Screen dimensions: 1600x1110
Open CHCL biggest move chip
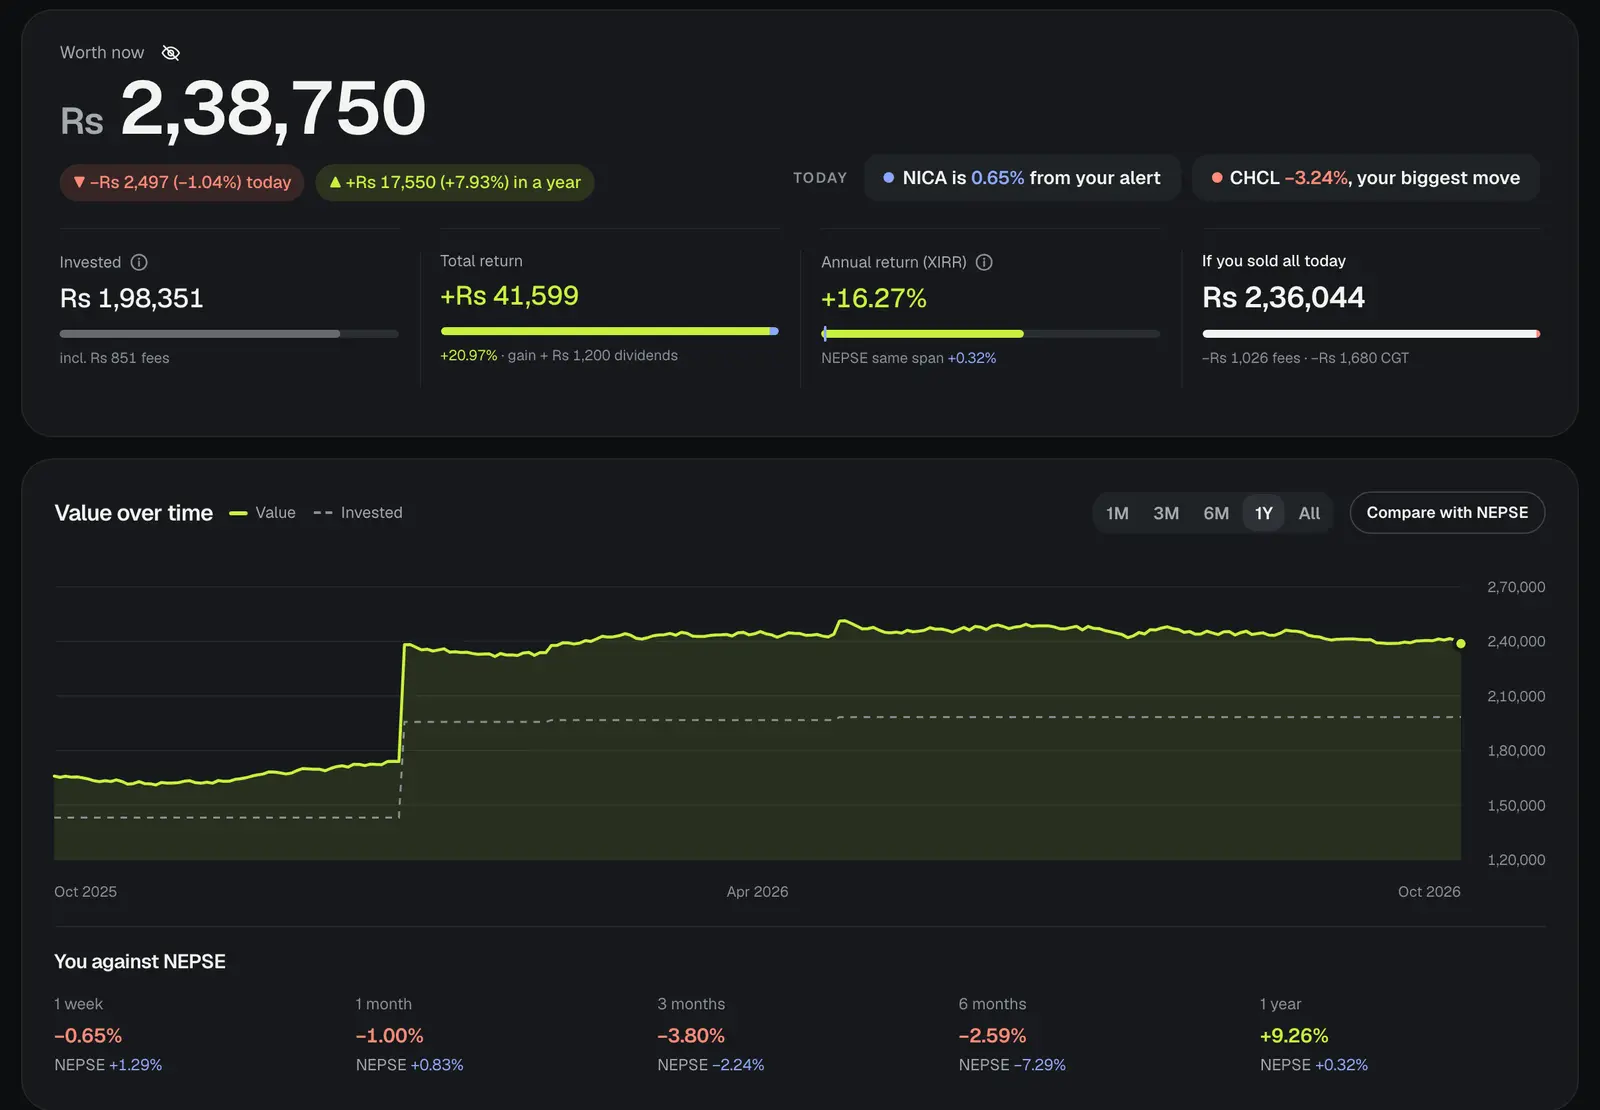click(x=1366, y=178)
